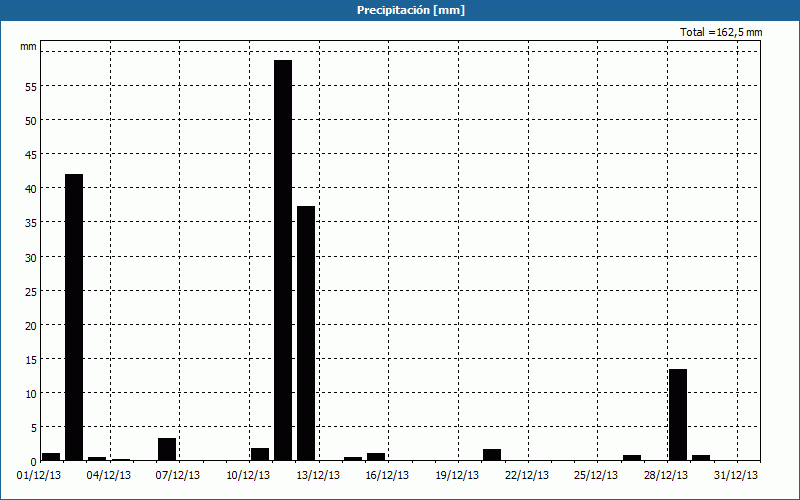800x500 pixels.
Task: Click the y-axis value 0
Action: tap(34, 462)
